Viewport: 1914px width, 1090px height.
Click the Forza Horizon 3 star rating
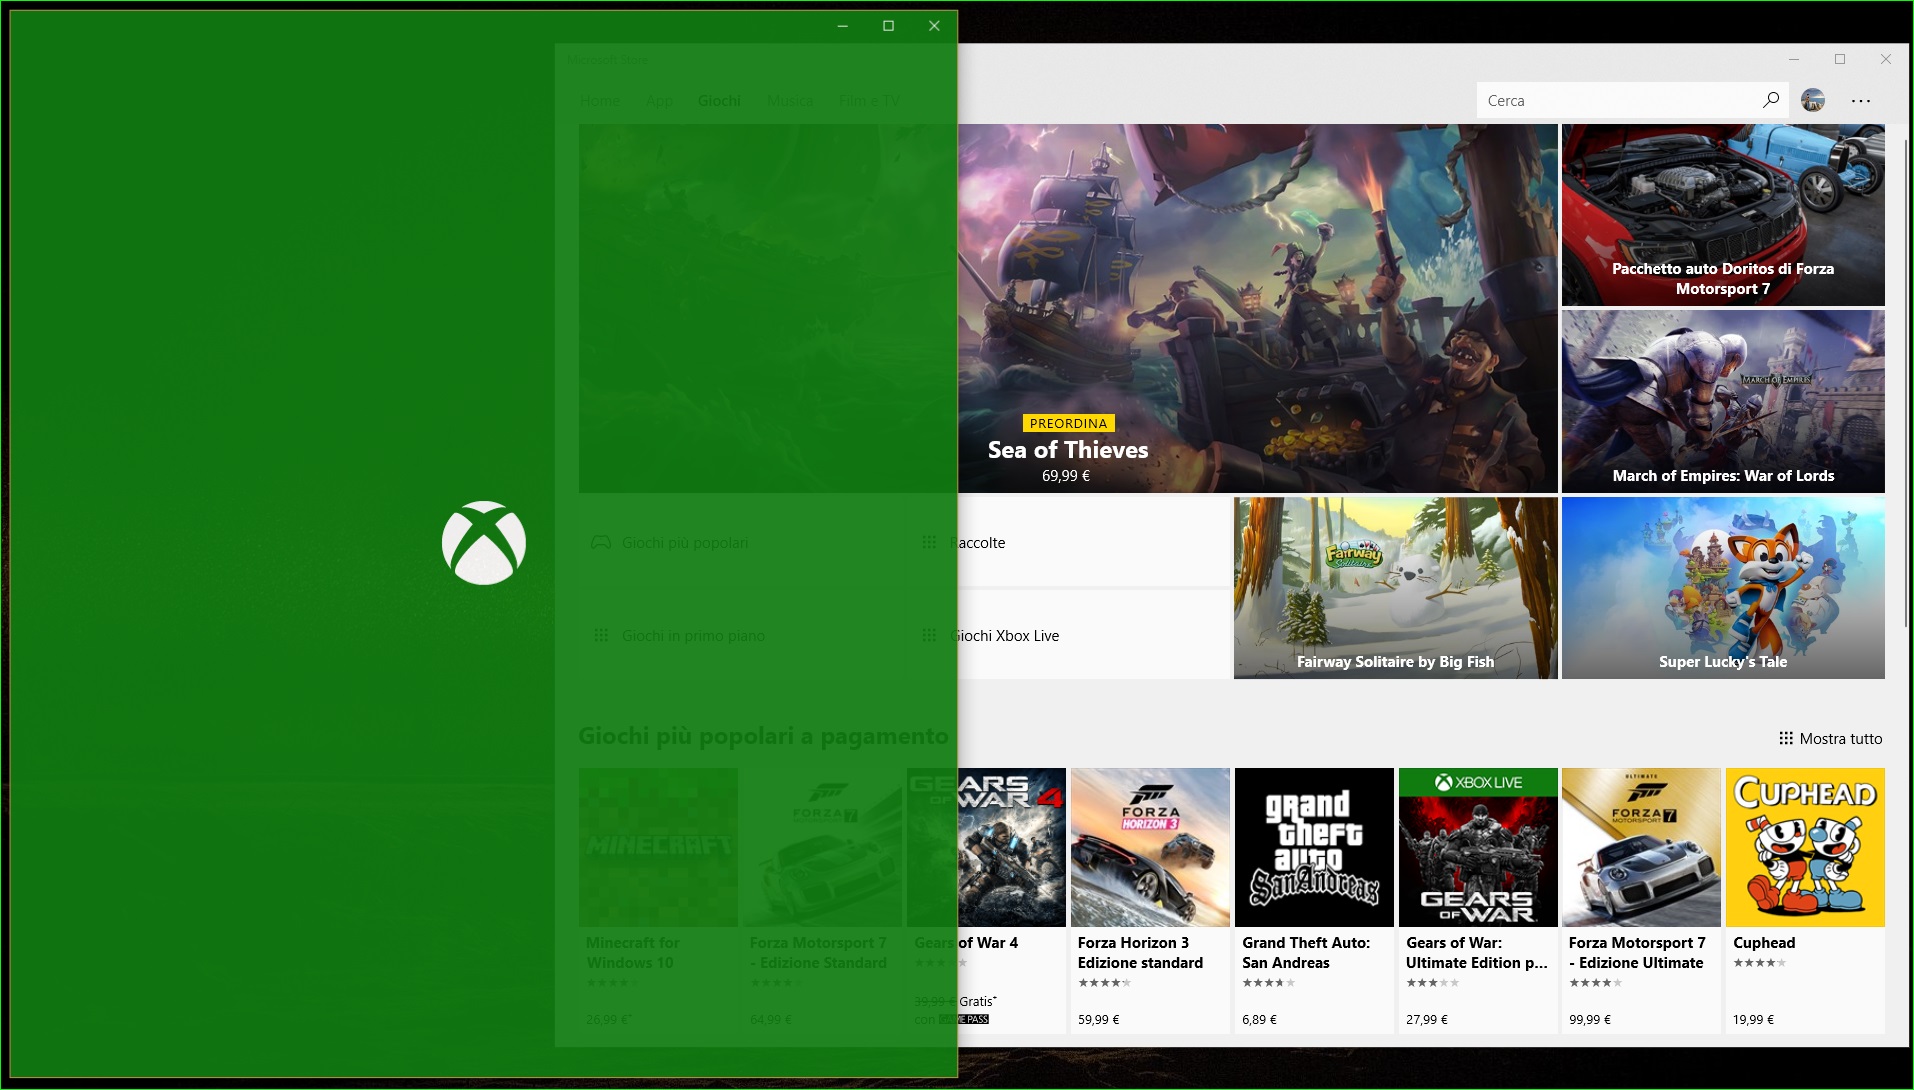[x=1104, y=983]
